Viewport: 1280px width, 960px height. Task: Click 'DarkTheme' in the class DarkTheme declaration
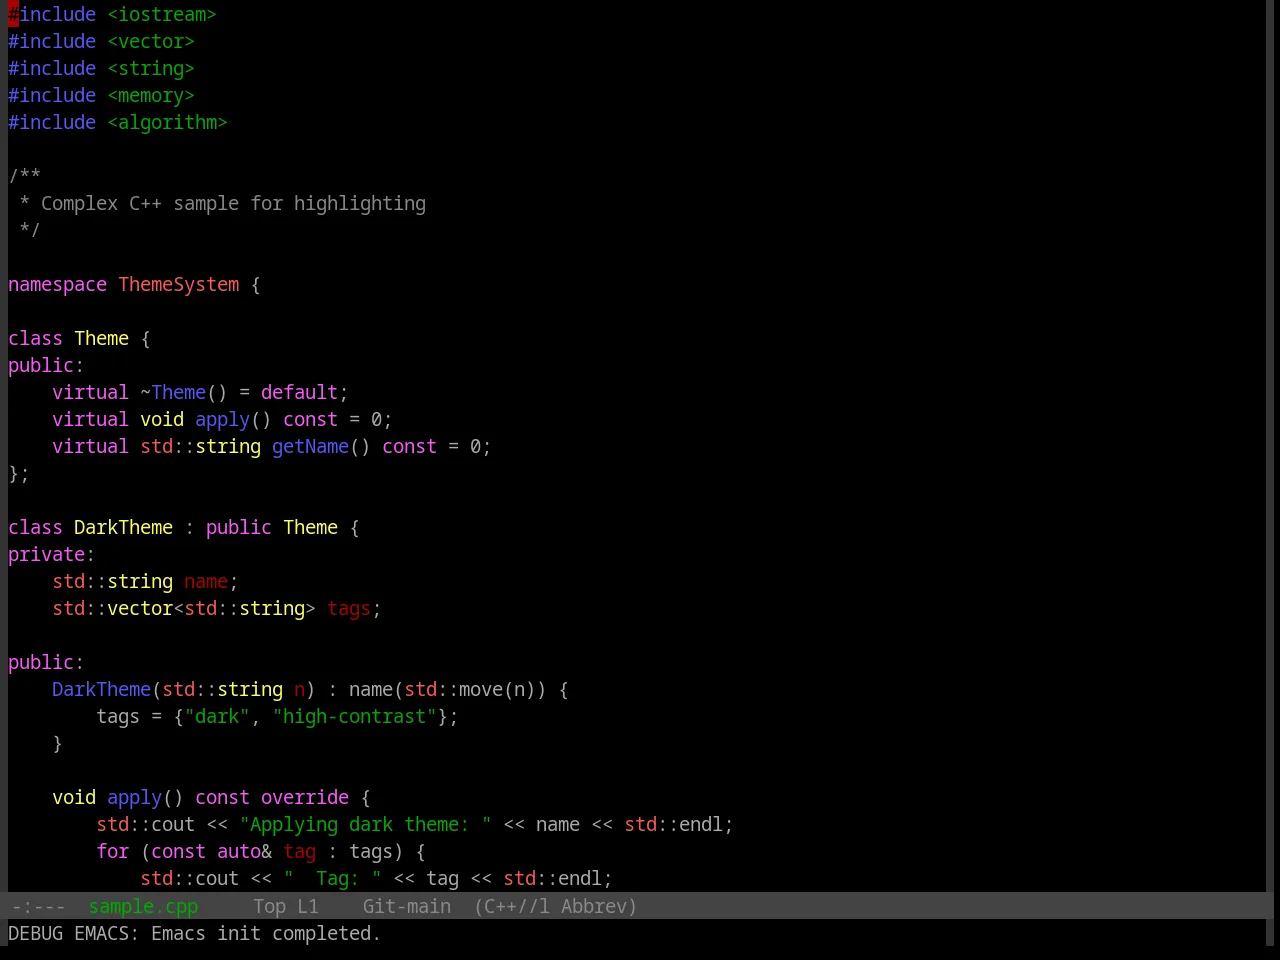point(123,527)
